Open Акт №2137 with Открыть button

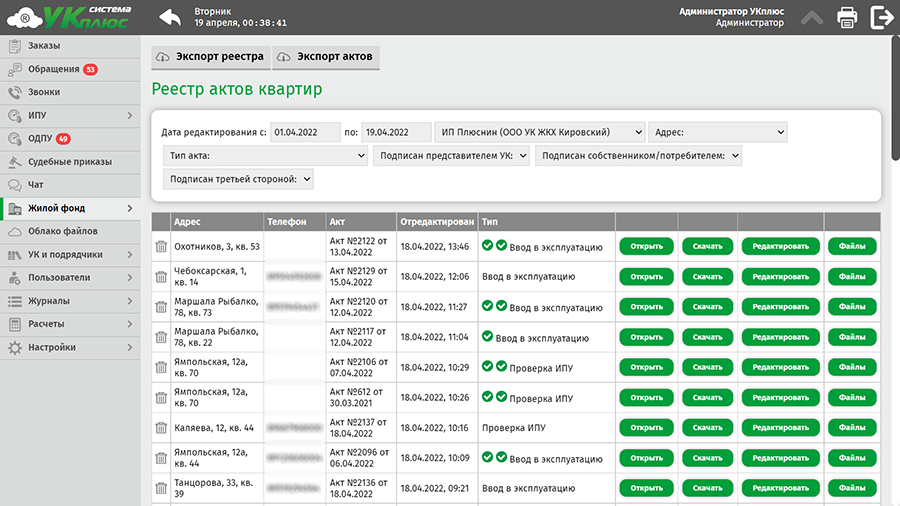pyautogui.click(x=646, y=427)
